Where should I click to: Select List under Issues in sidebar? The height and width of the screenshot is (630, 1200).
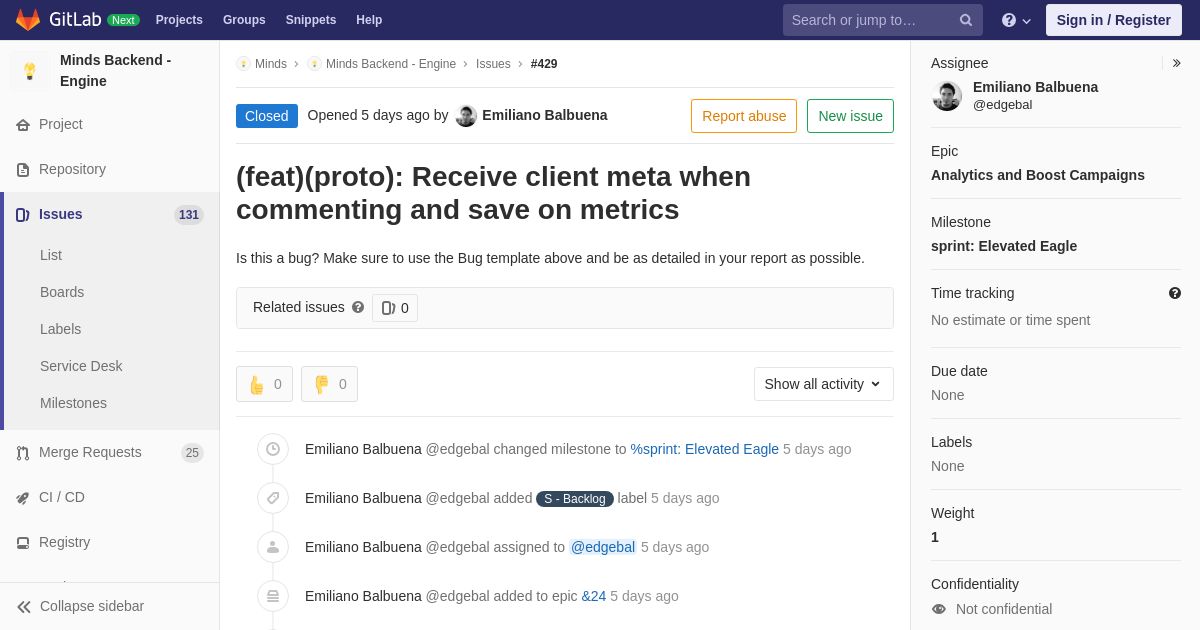(51, 255)
